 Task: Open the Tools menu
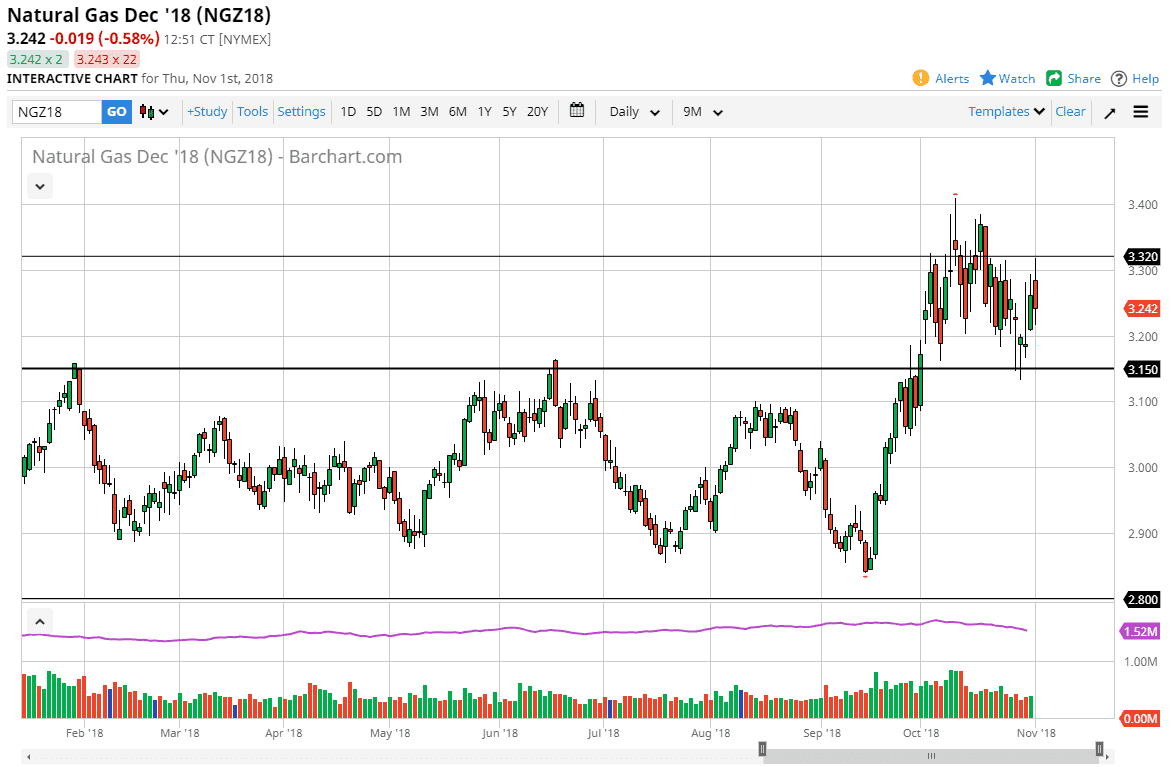252,111
